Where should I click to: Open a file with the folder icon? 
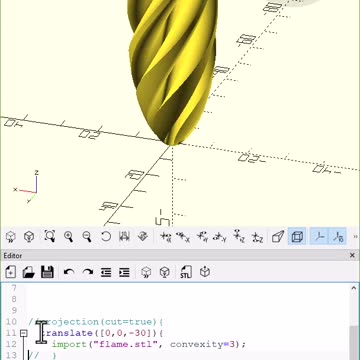[x=29, y=272]
